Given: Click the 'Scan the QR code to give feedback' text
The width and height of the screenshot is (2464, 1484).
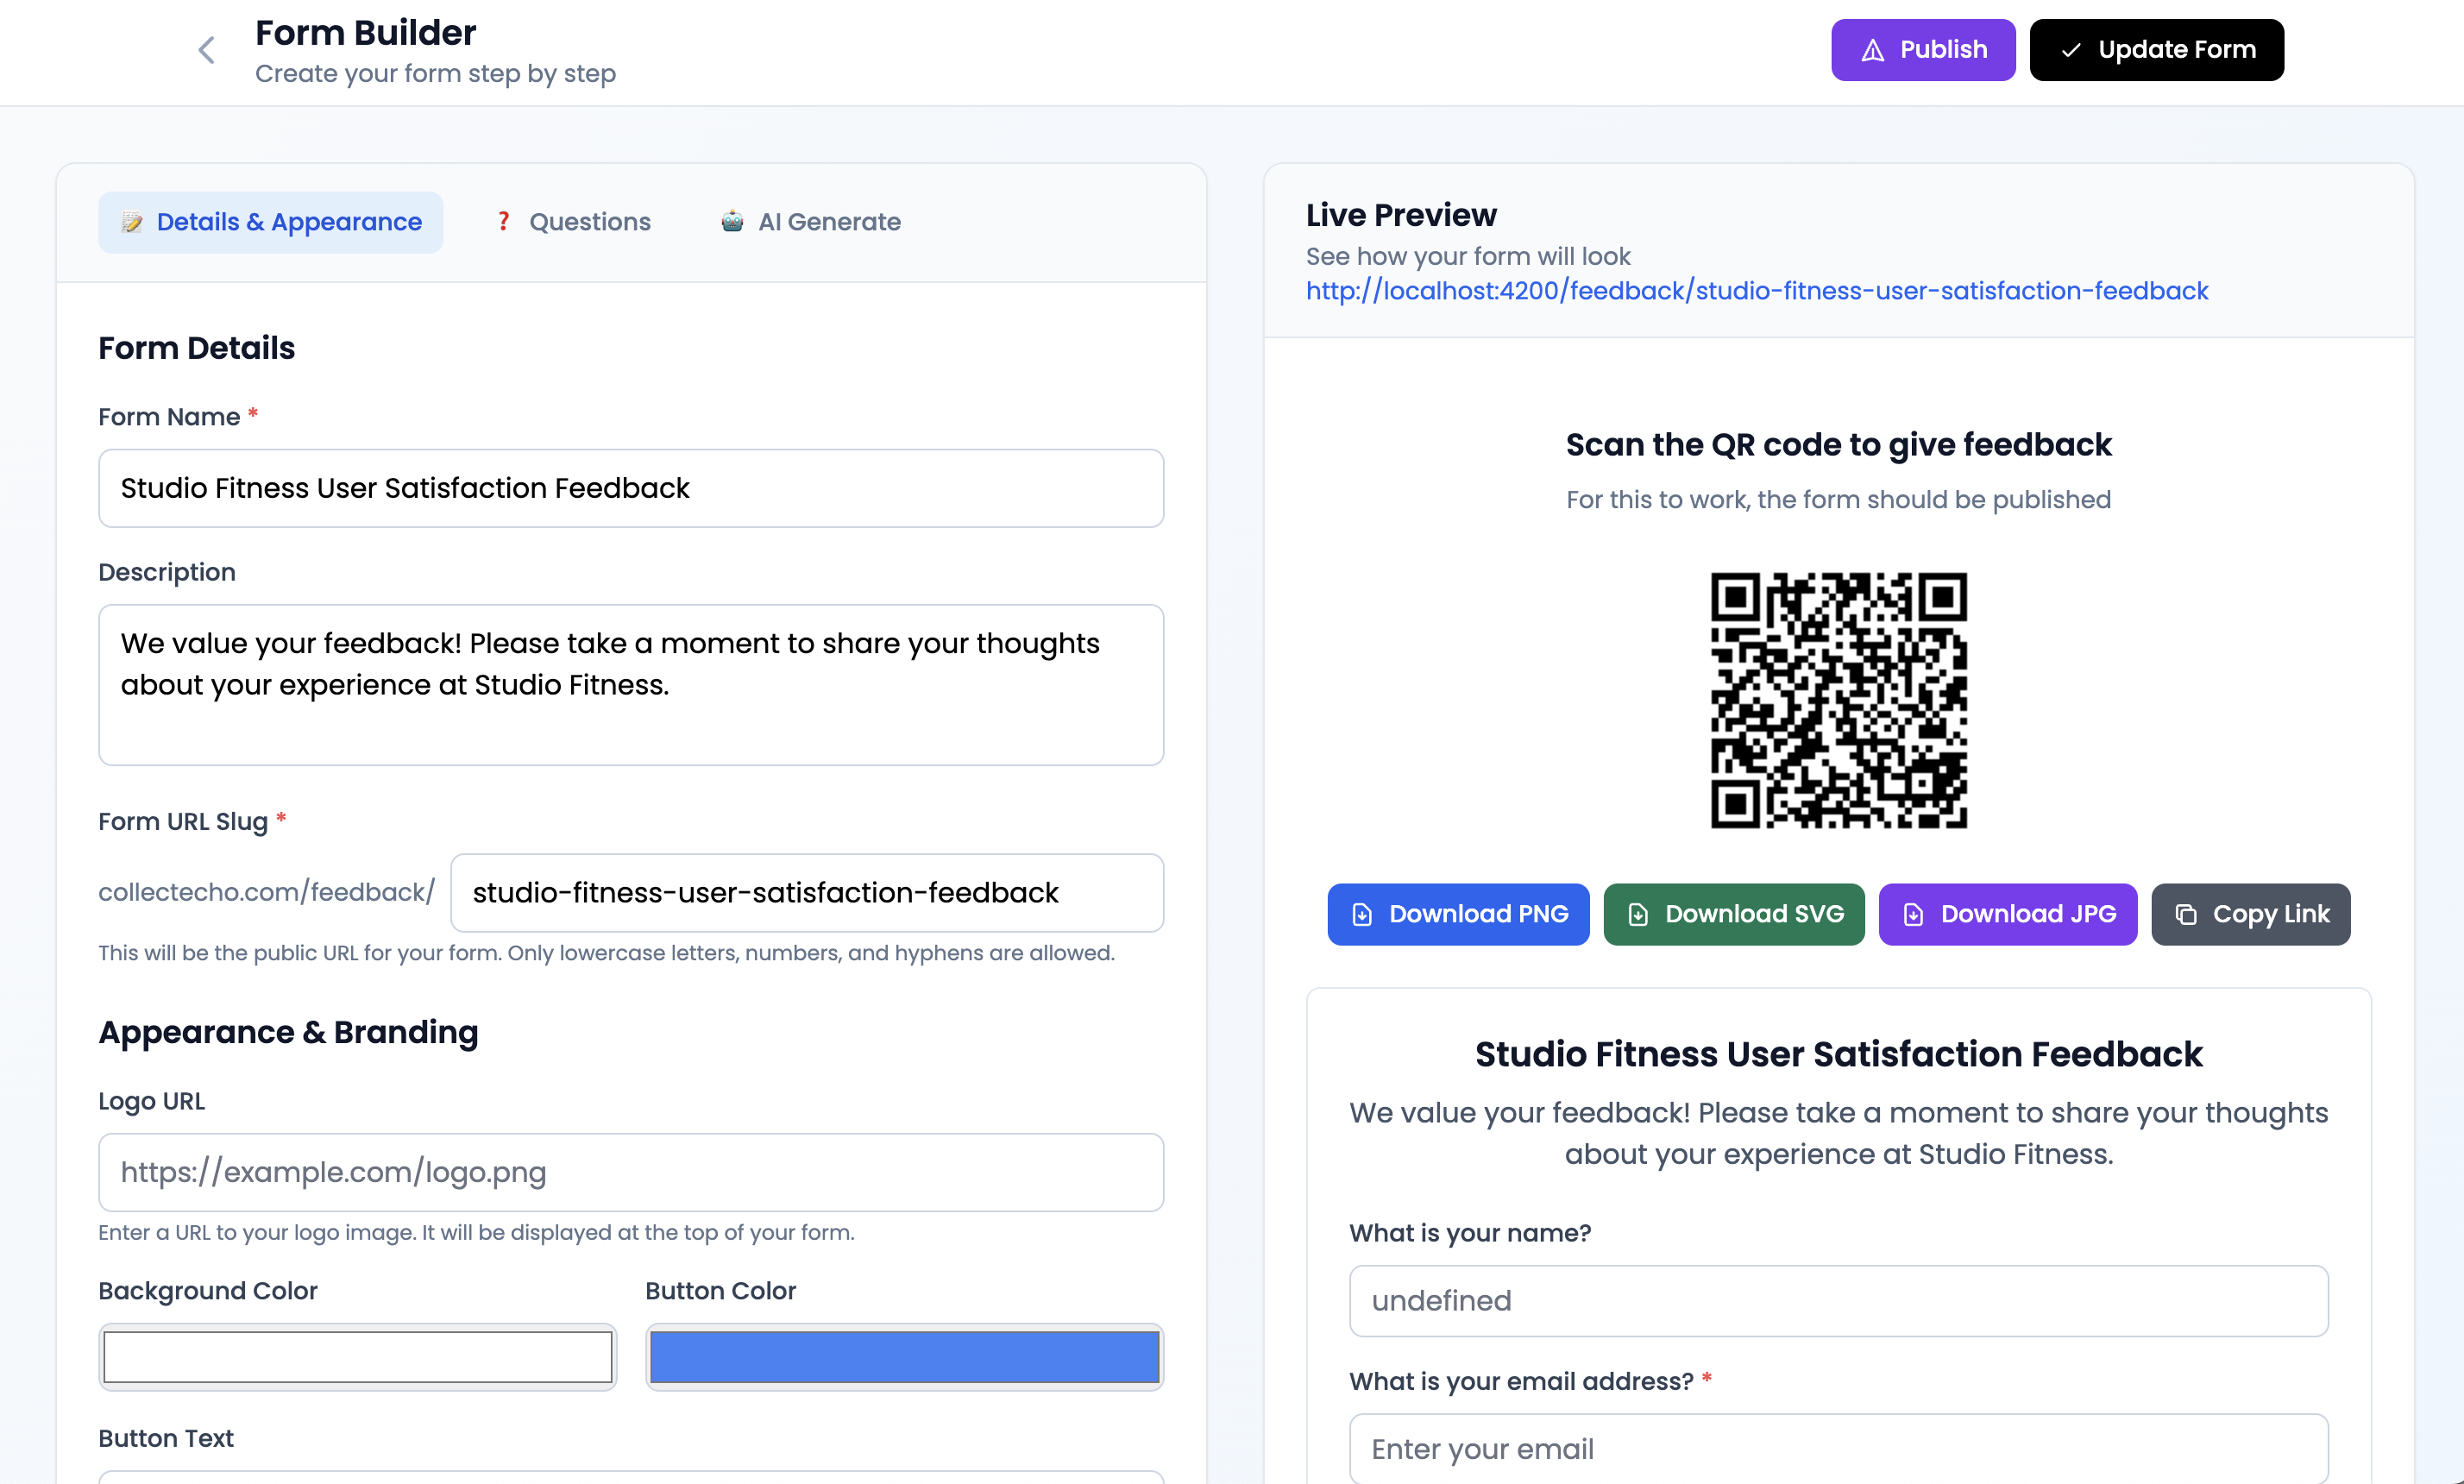Looking at the screenshot, I should pyautogui.click(x=1838, y=444).
